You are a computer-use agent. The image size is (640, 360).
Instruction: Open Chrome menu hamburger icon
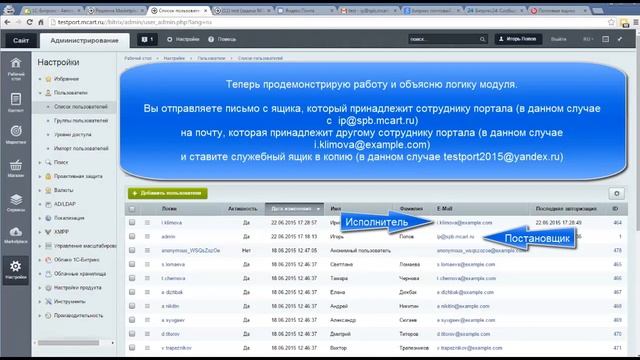636,22
